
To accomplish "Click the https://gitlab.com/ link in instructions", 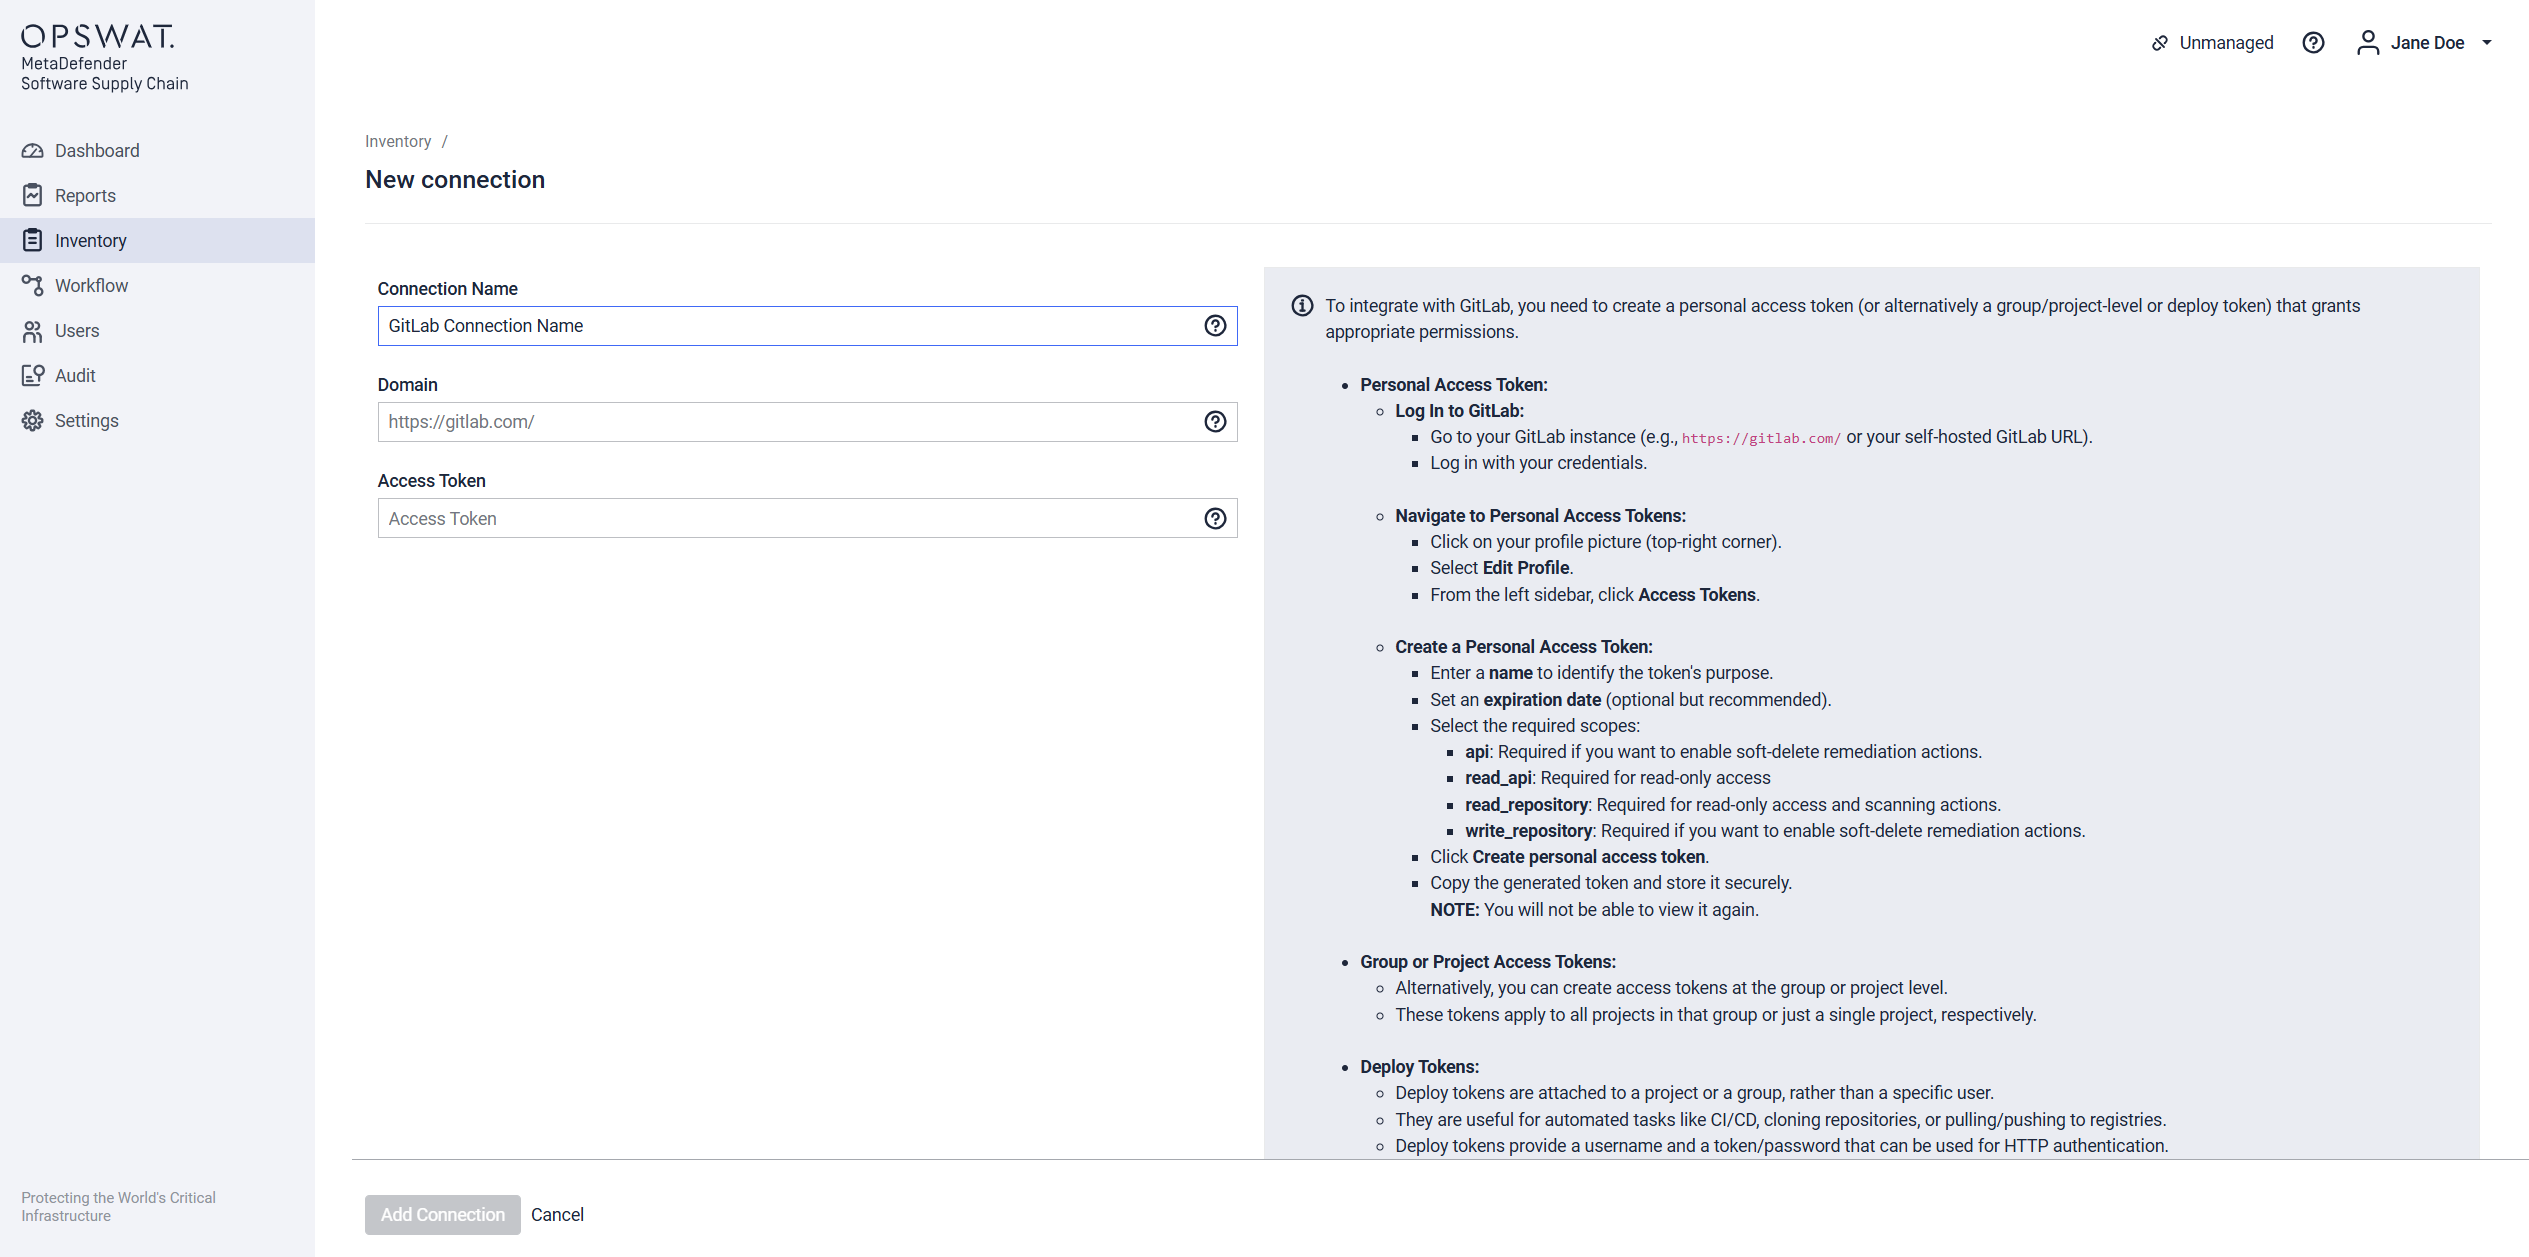I will (1761, 438).
